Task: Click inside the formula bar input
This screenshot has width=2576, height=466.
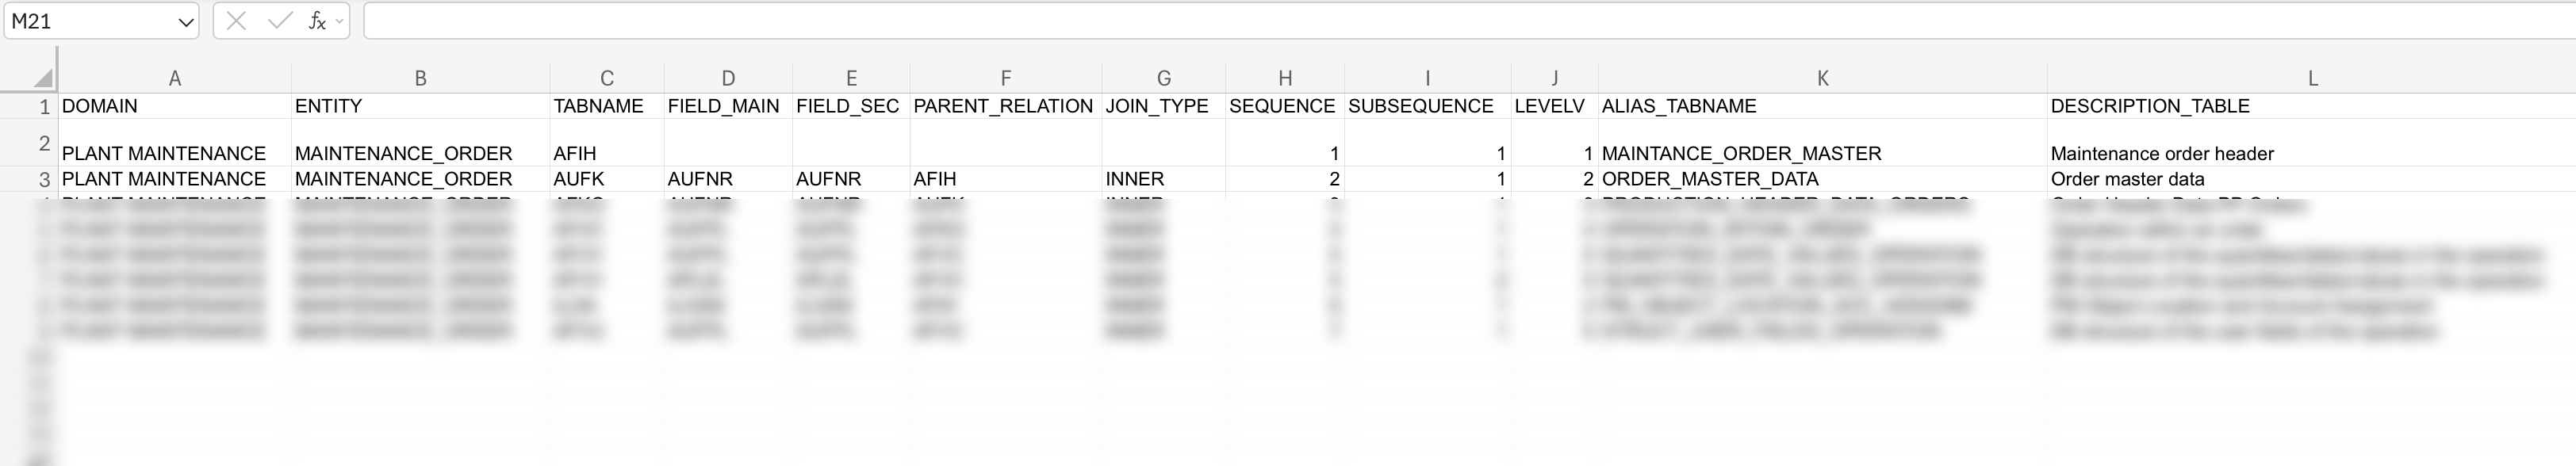Action: [1400, 21]
